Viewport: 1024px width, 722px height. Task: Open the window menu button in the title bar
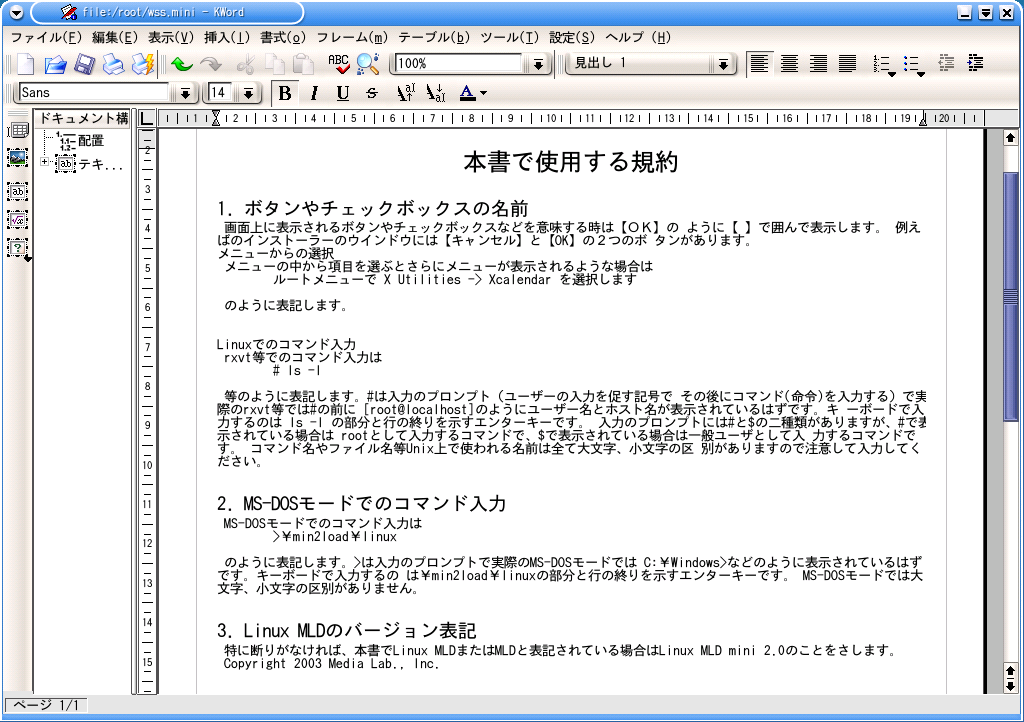[x=16, y=12]
